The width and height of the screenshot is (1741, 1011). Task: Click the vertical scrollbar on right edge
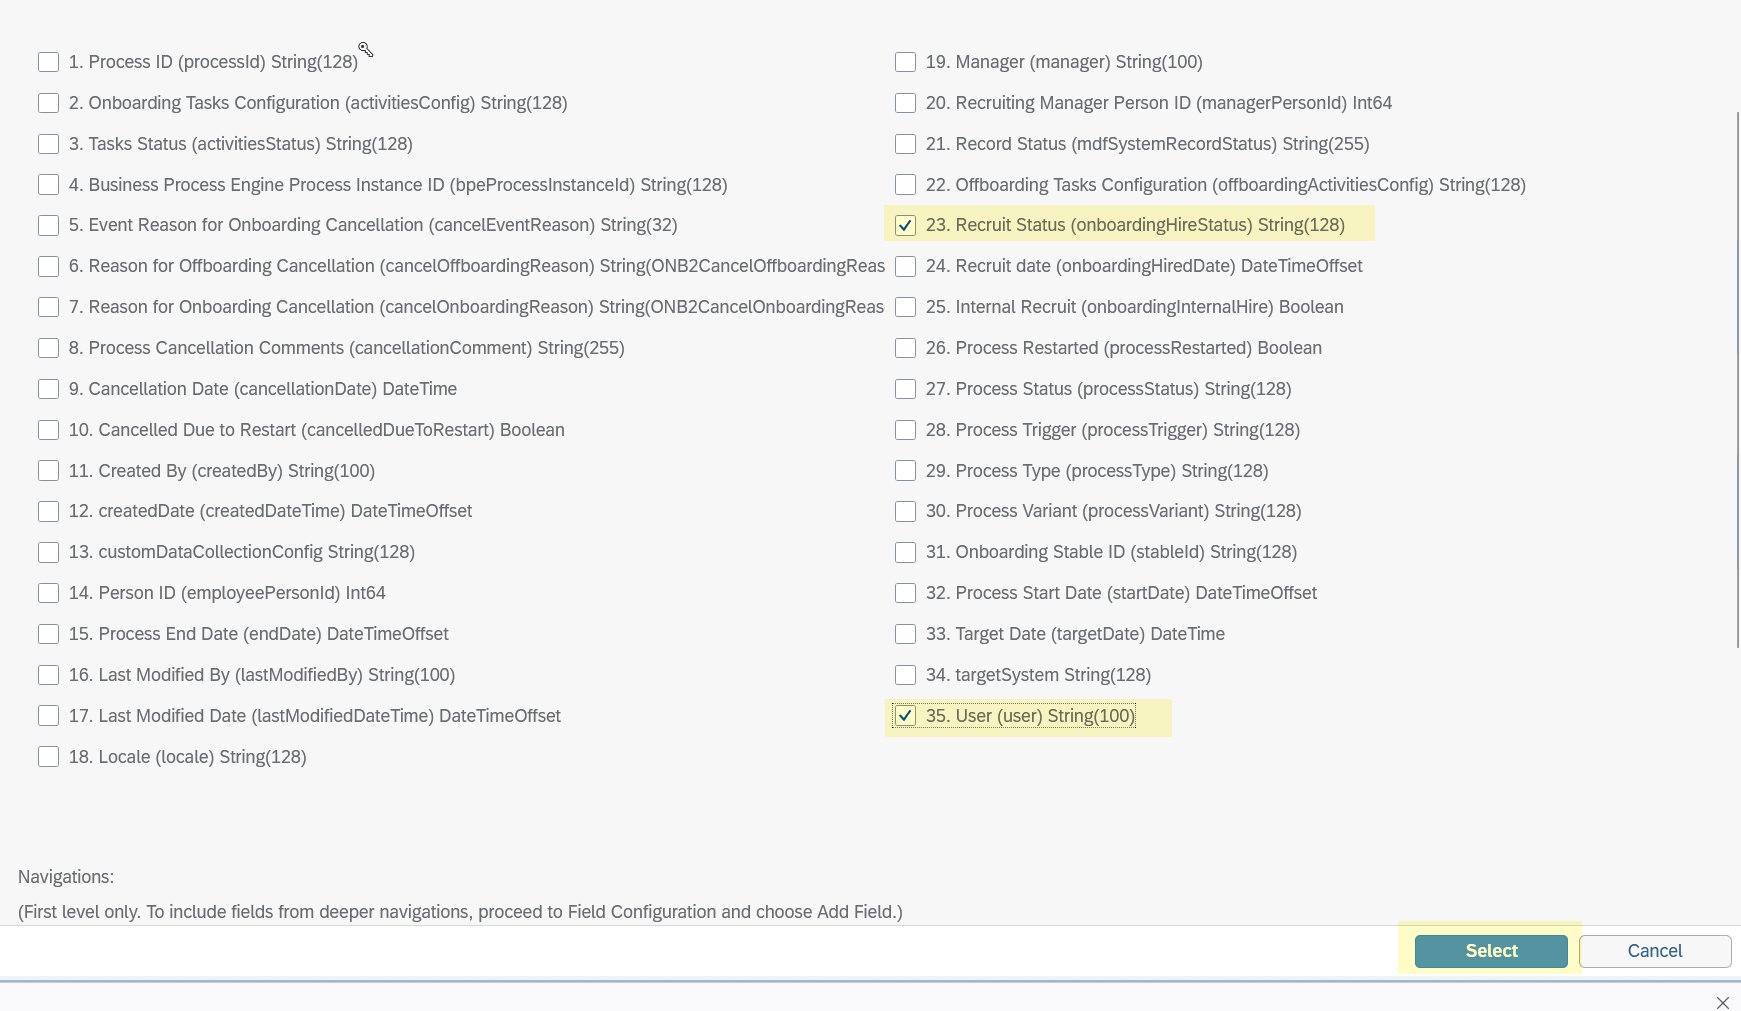click(x=1737, y=380)
